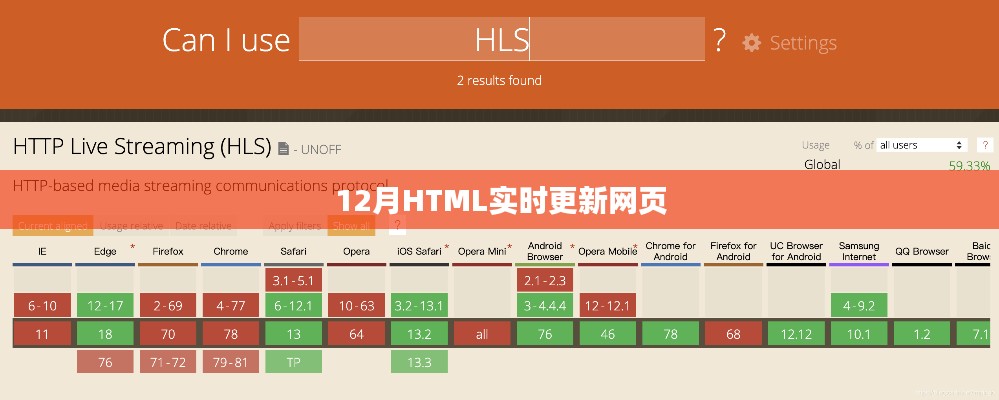
Task: Select the Opera Mini 'all' cell
Action: click(x=482, y=334)
